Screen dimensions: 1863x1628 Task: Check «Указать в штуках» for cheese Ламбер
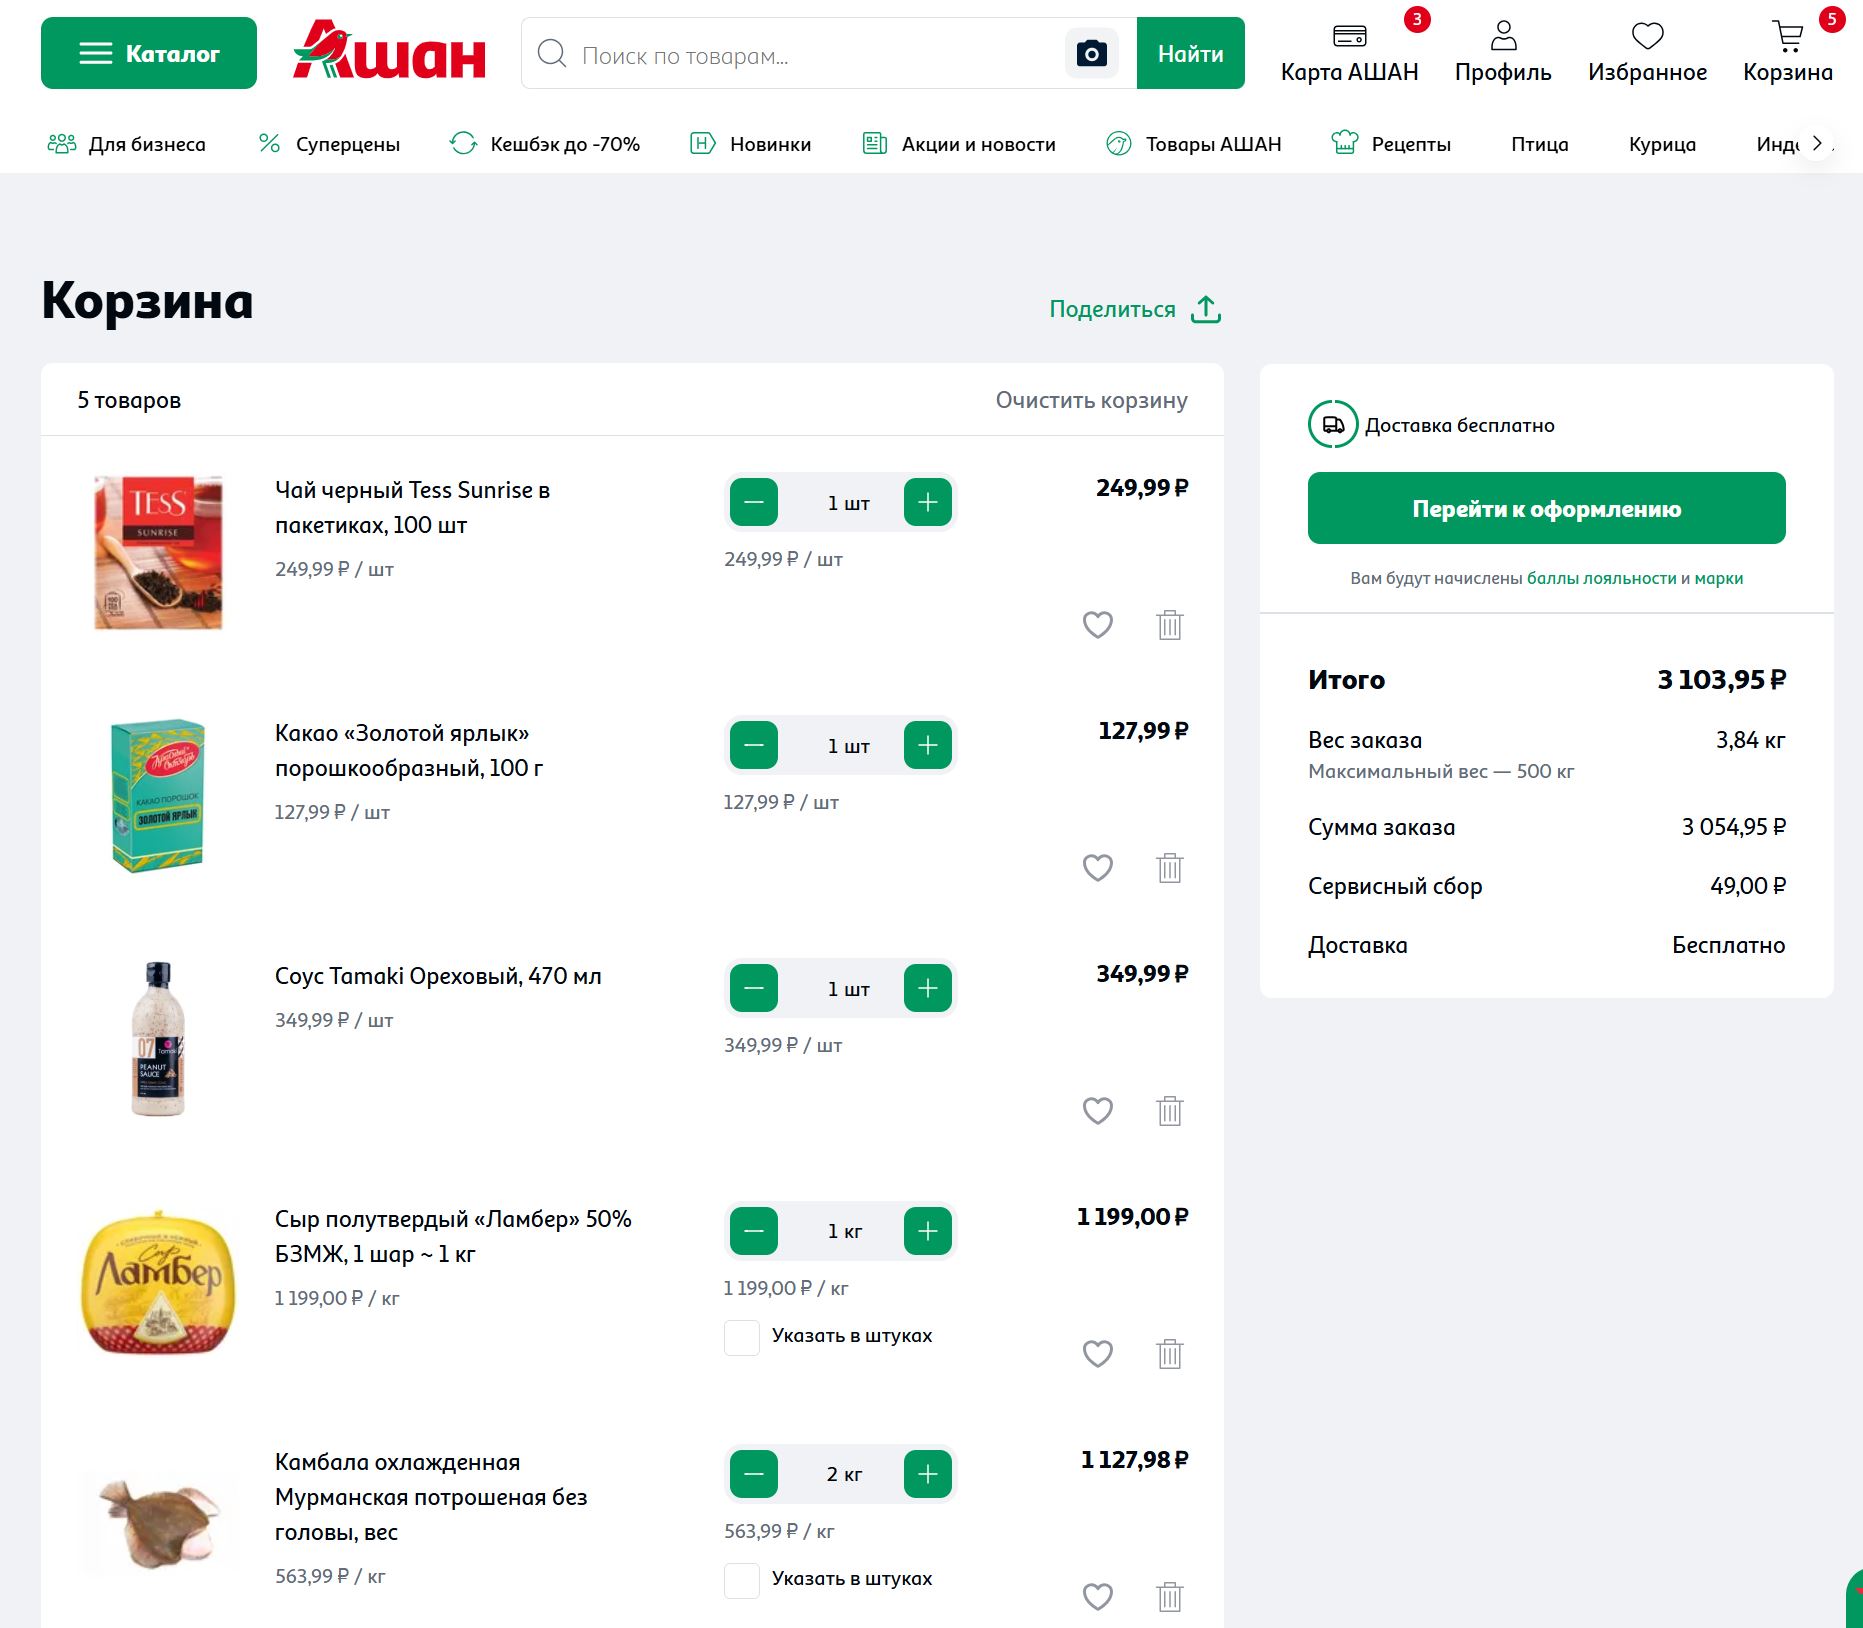741,1337
